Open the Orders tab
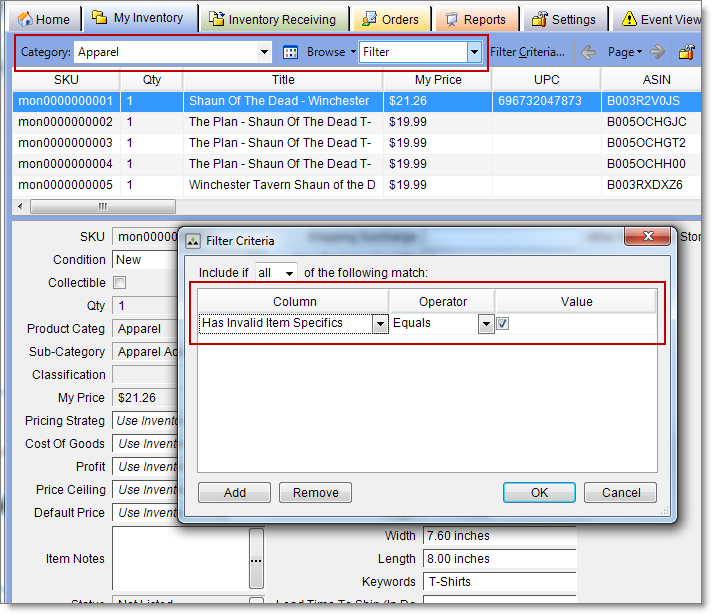712x614 pixels. tap(391, 19)
